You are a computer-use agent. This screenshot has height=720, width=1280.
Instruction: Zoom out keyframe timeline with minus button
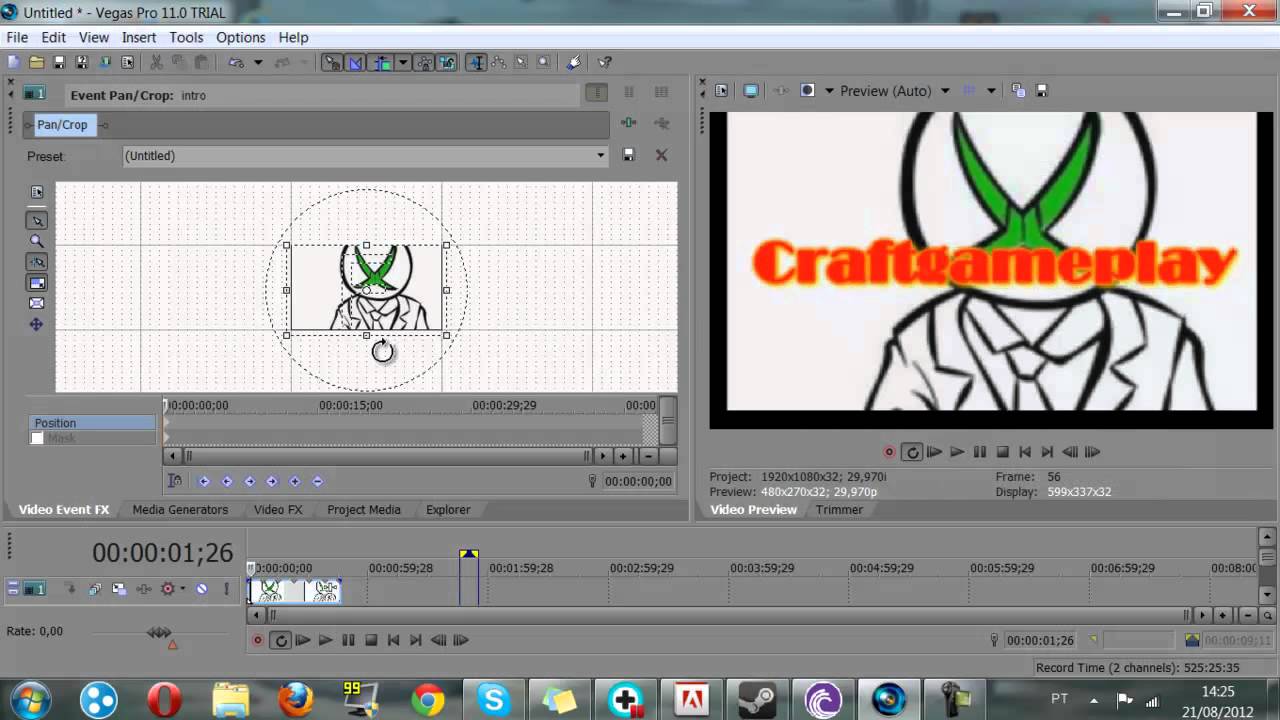click(x=648, y=456)
